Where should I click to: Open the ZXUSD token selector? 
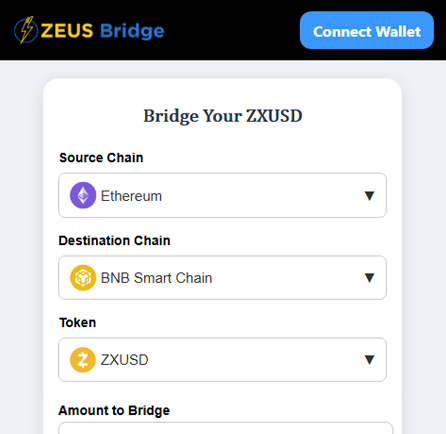(x=222, y=360)
